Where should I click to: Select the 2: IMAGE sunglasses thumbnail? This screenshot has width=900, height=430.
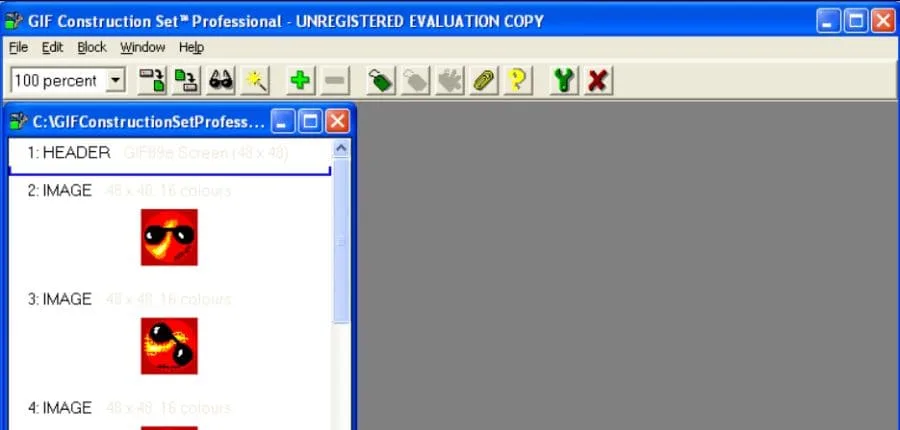169,237
